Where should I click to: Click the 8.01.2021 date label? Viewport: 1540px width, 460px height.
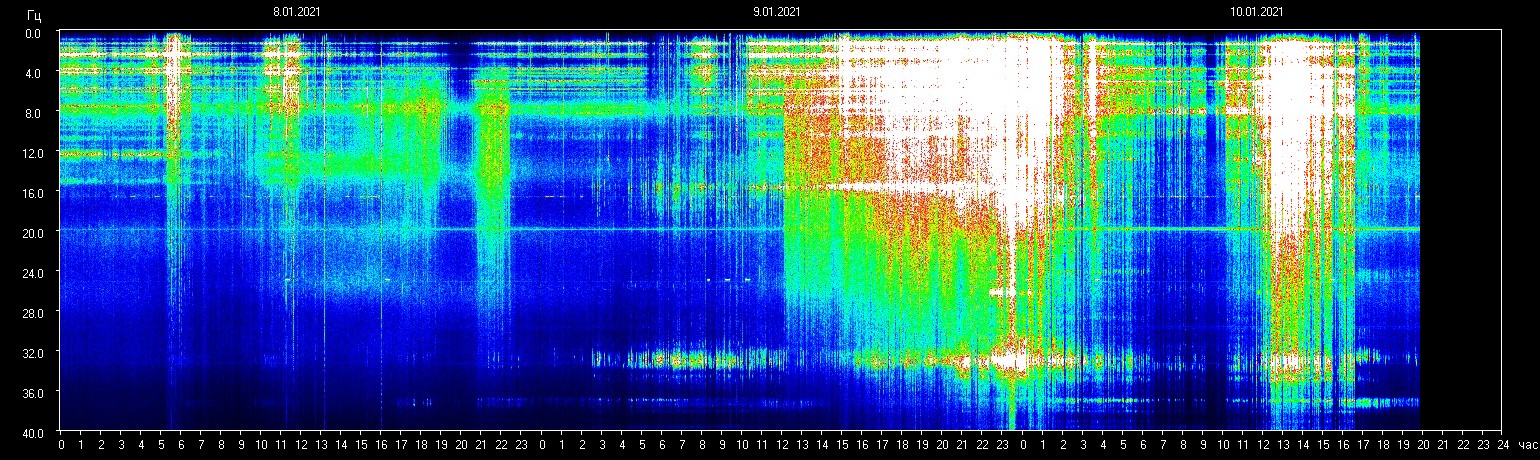click(297, 12)
